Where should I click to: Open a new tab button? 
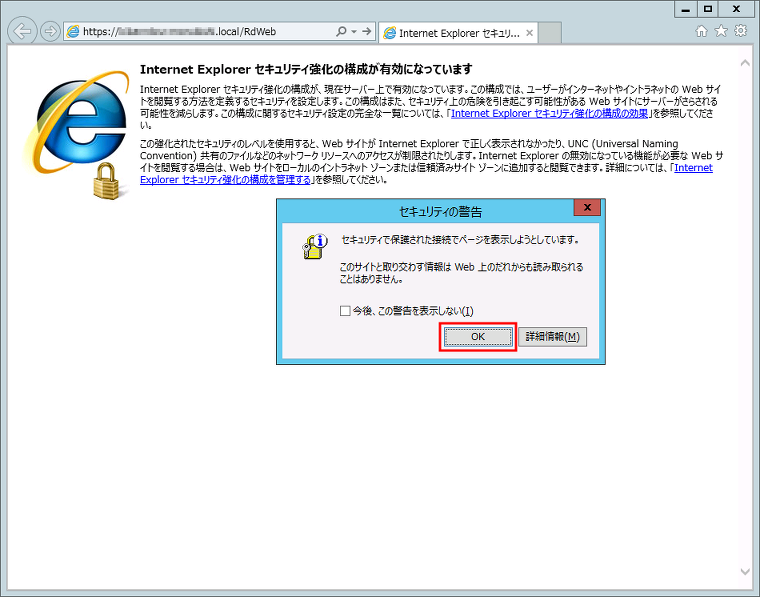(x=550, y=33)
